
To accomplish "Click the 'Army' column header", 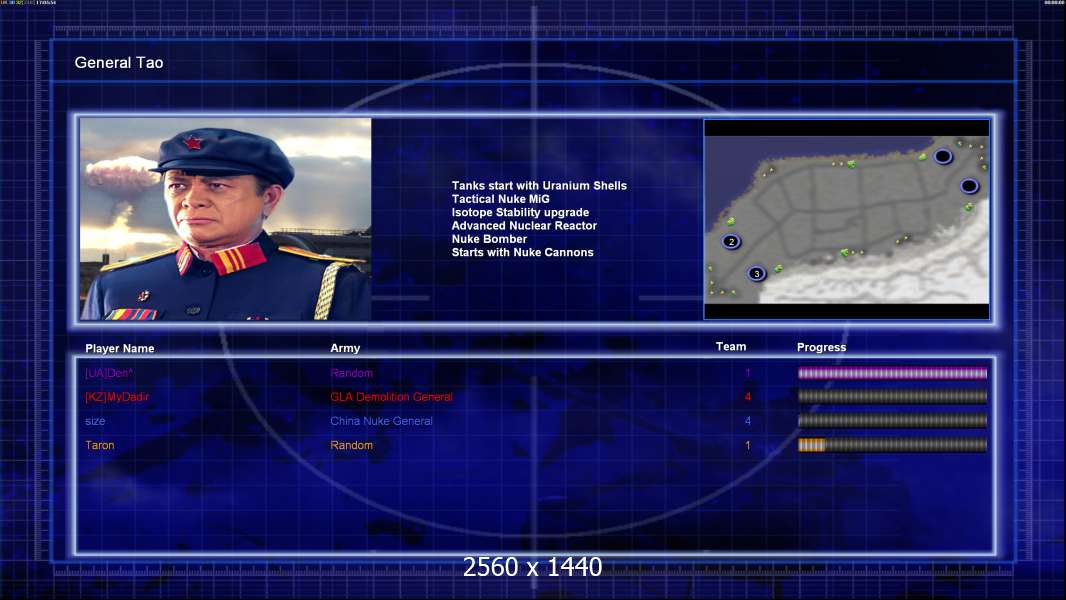I will tap(345, 348).
